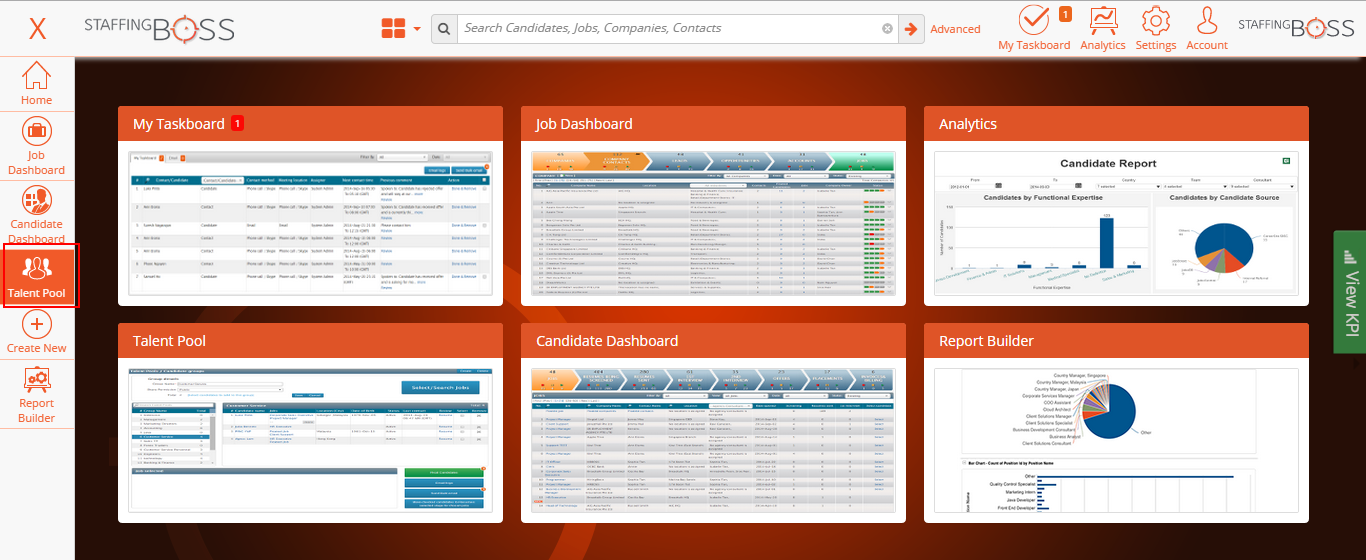The width and height of the screenshot is (1366, 560).
Task: Open Settings gear in the top bar
Action: 1156,28
